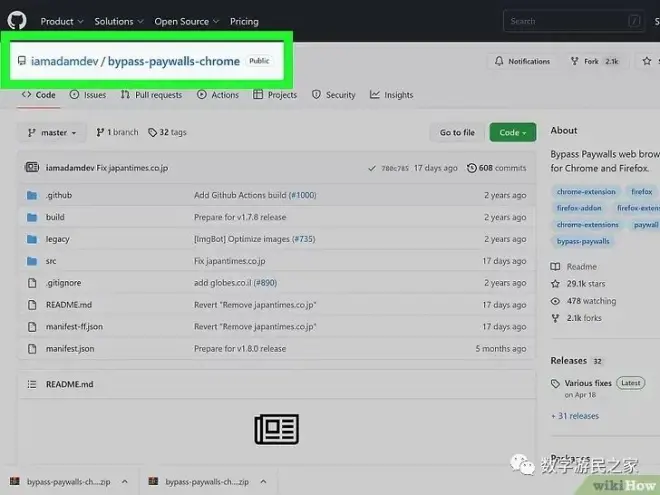Switch to the Code tab

tap(38, 95)
